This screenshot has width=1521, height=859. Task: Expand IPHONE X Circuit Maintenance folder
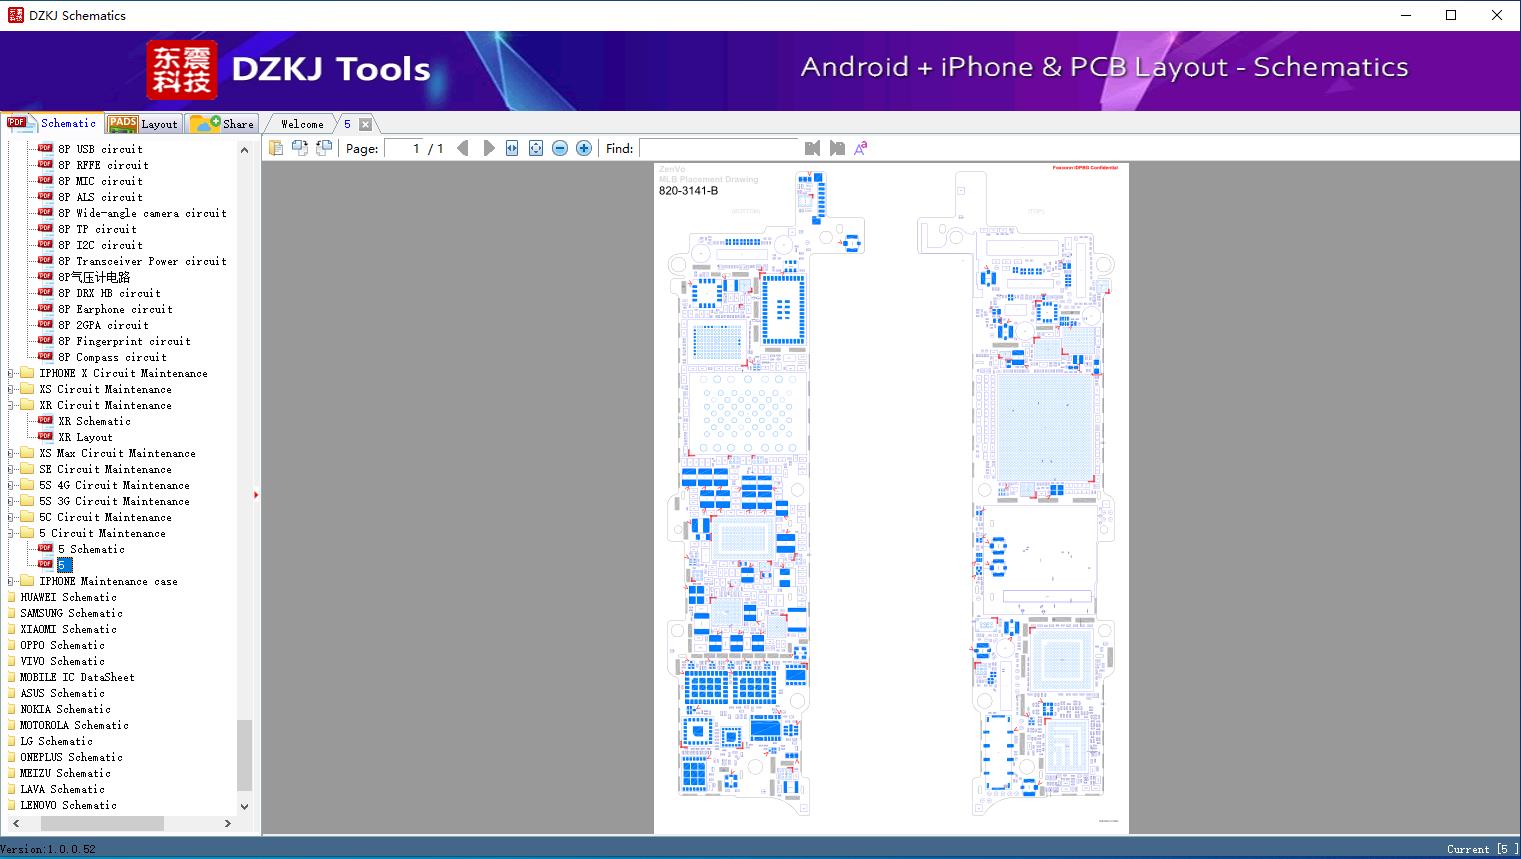click(11, 373)
